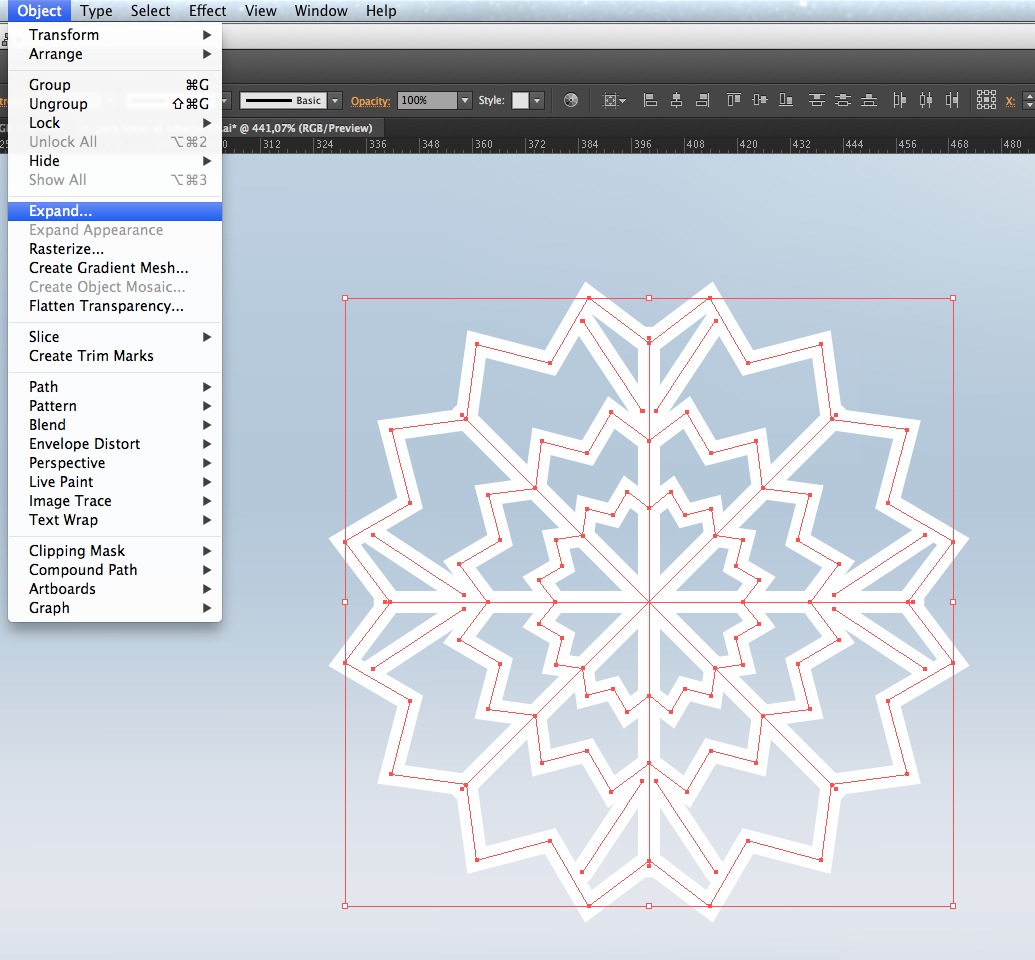Expand the graphic Style picker arrow
The image size is (1035, 960).
(538, 101)
